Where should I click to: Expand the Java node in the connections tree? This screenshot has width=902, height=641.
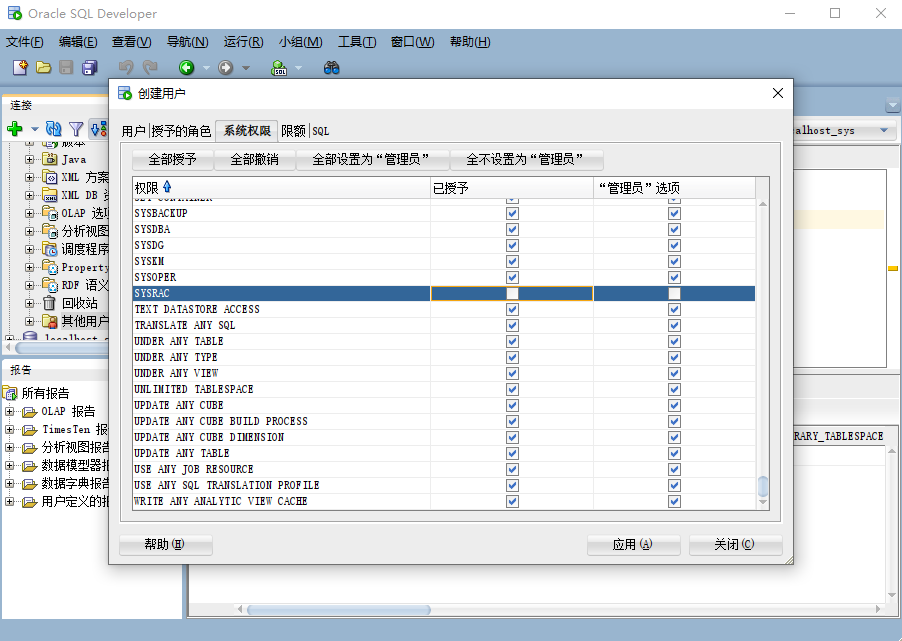click(29, 159)
